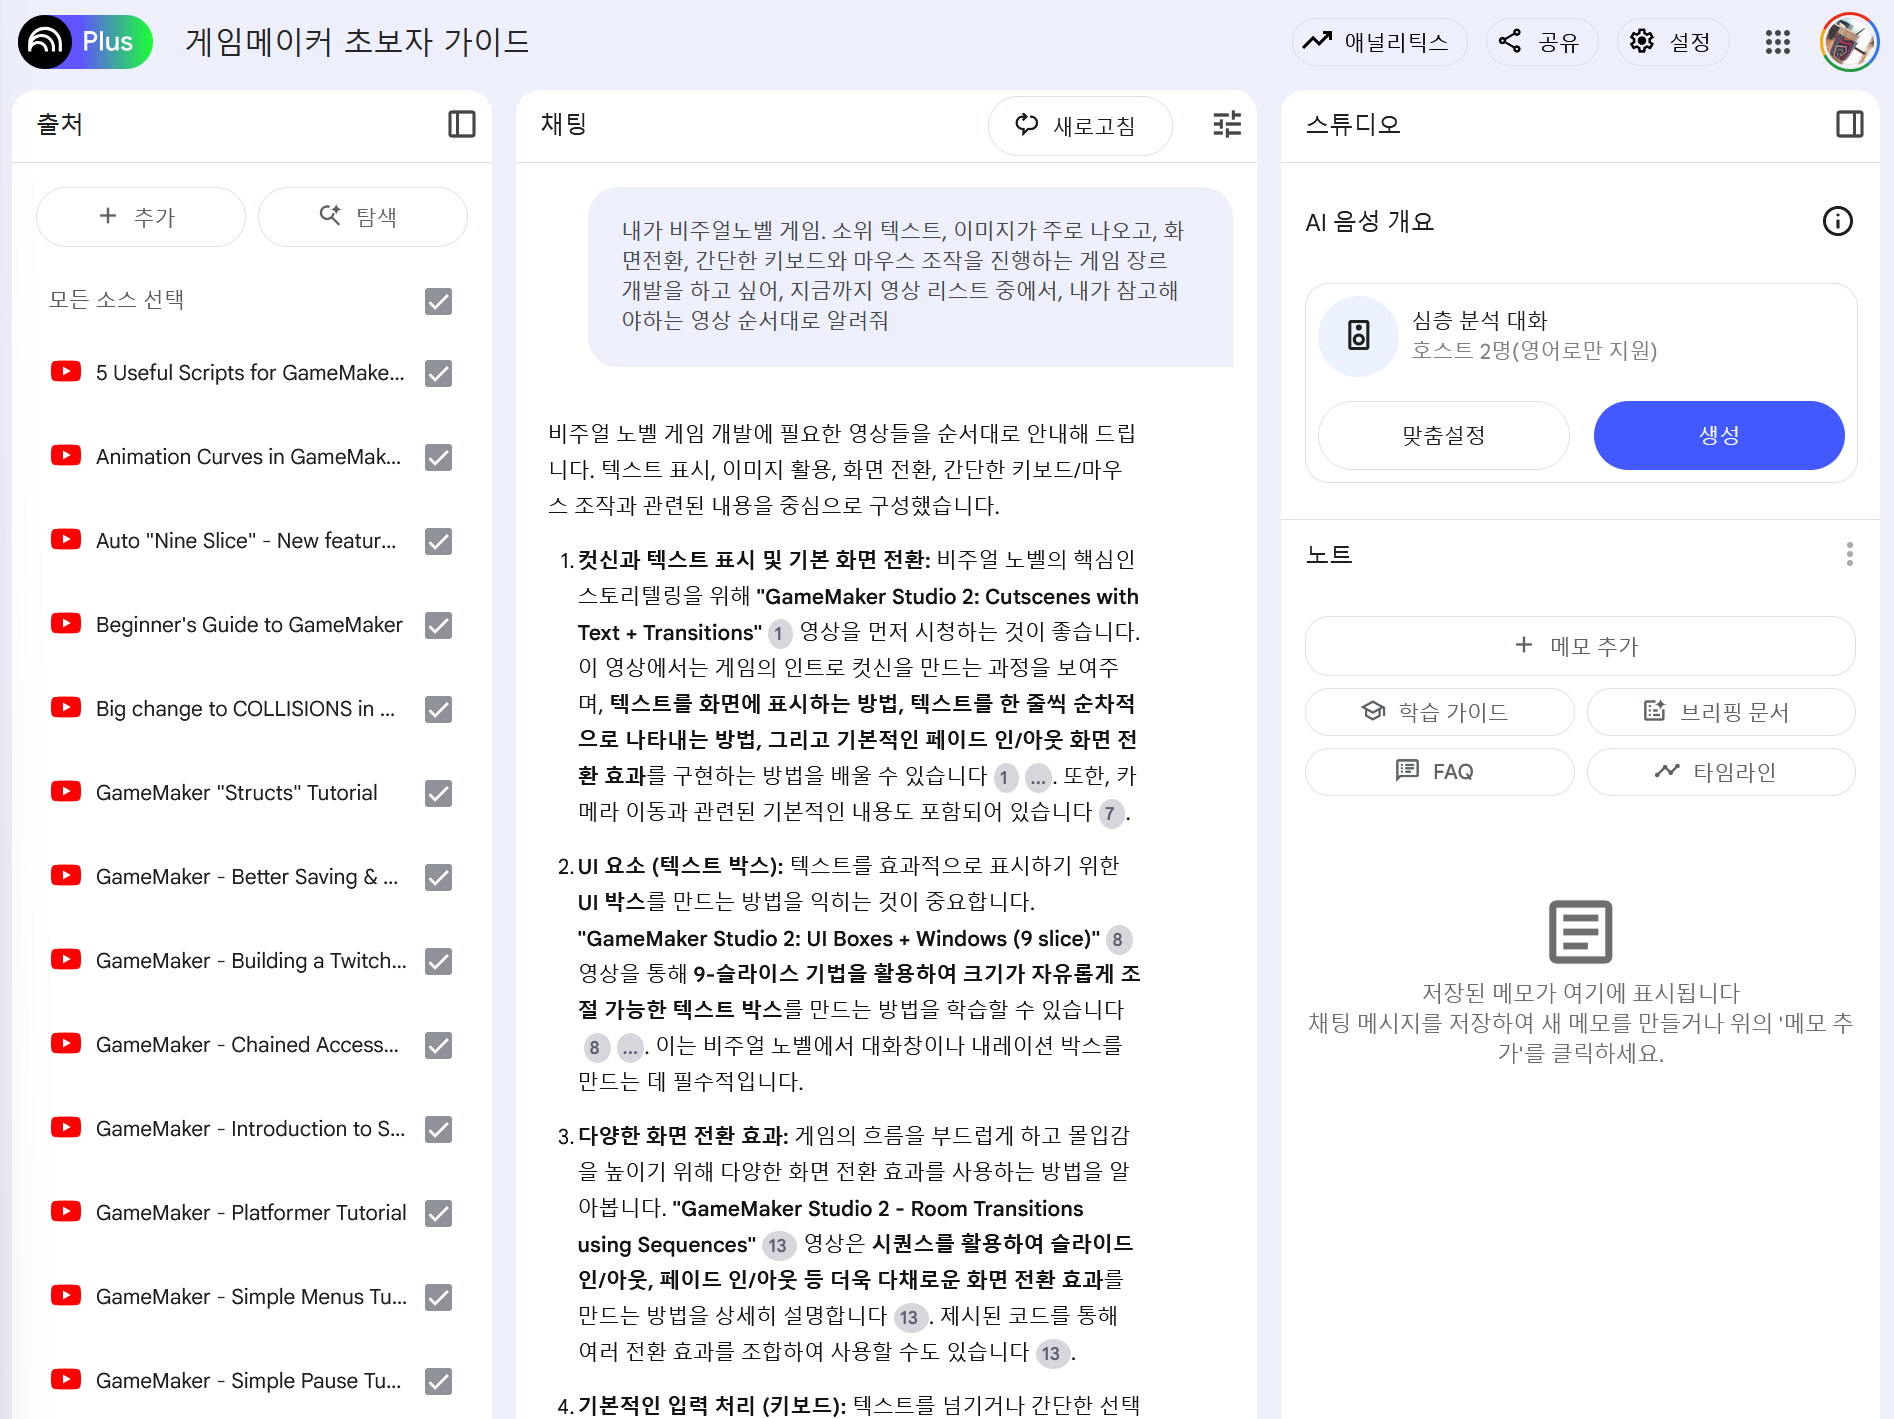Image resolution: width=1894 pixels, height=1419 pixels.
Task: Add a new memo note
Action: click(1579, 646)
